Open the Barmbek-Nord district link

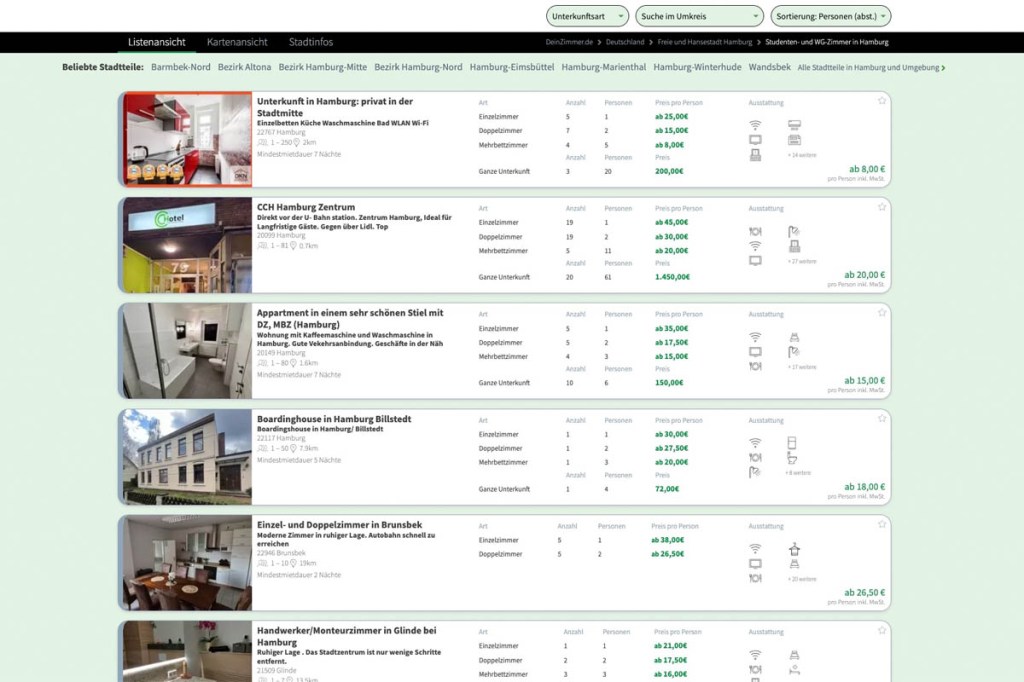pyautogui.click(x=181, y=67)
